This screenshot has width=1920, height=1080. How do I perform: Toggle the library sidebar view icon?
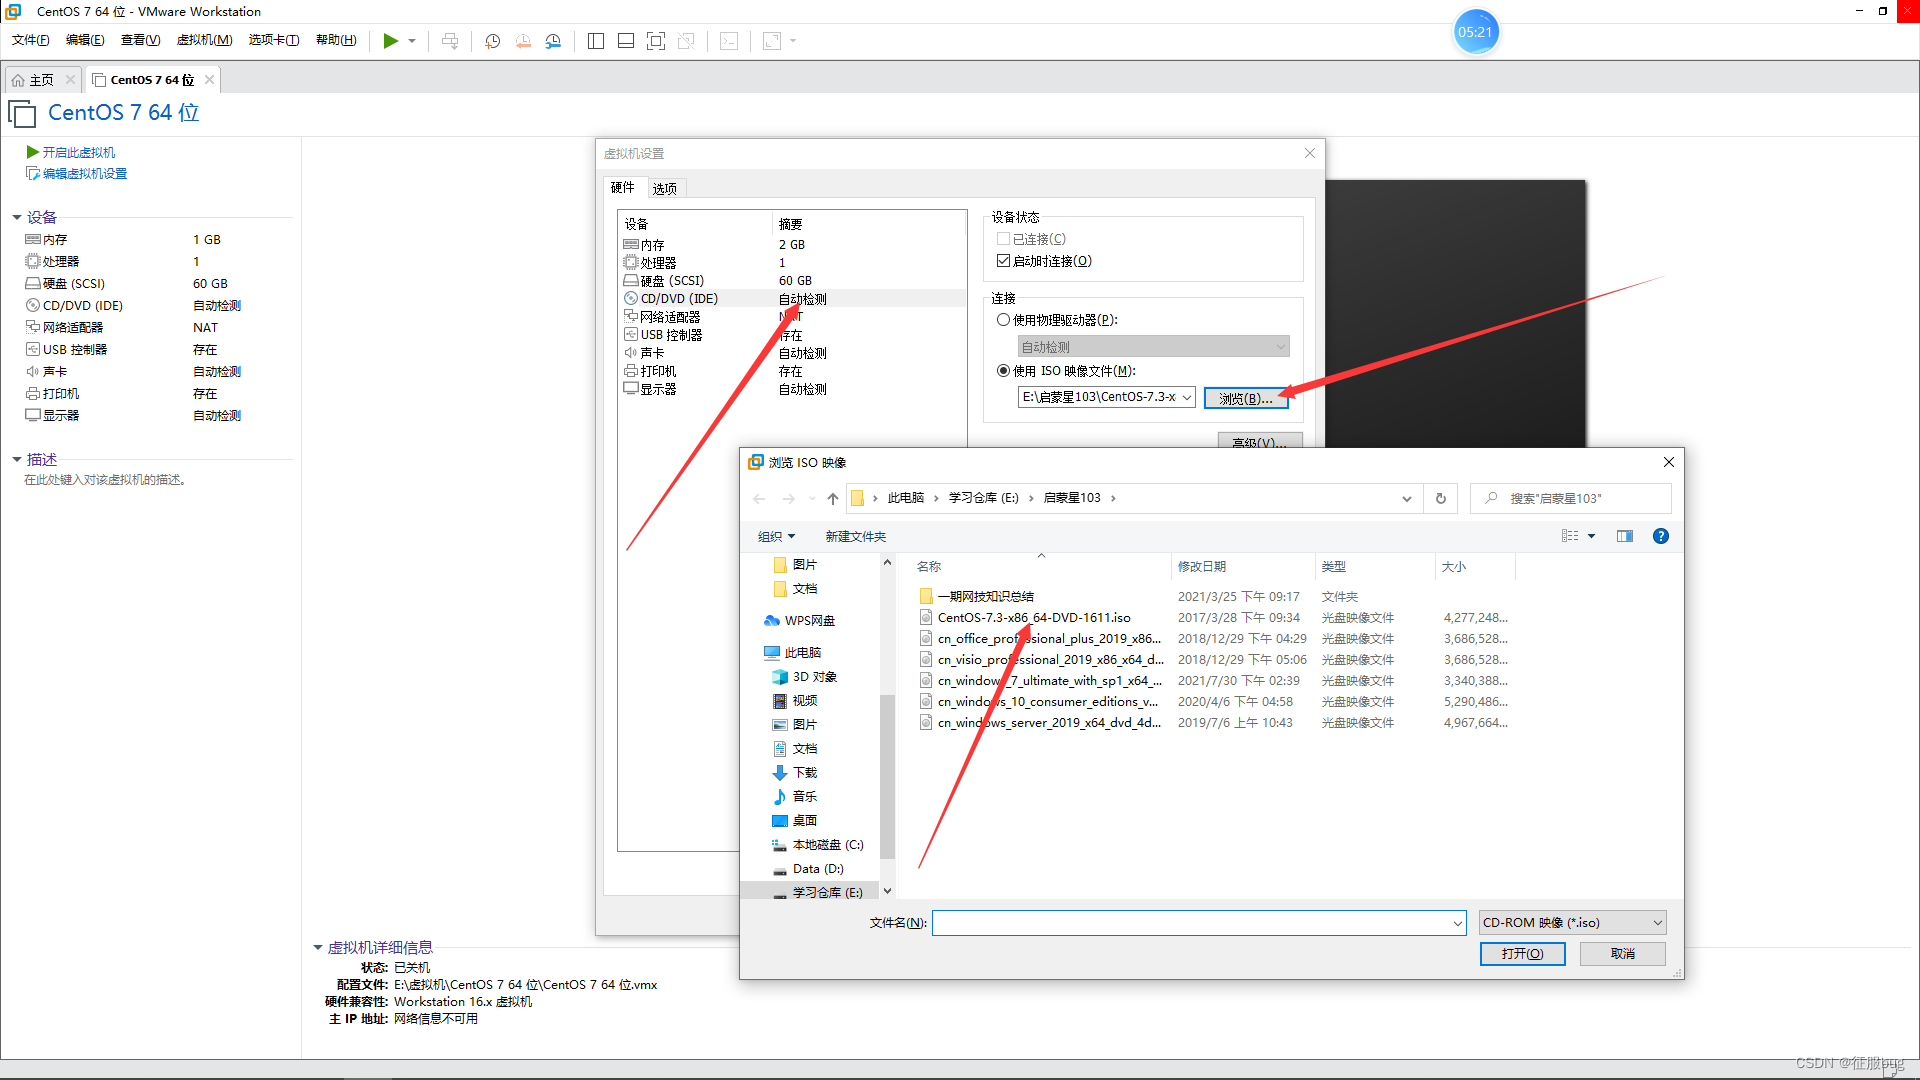[596, 41]
